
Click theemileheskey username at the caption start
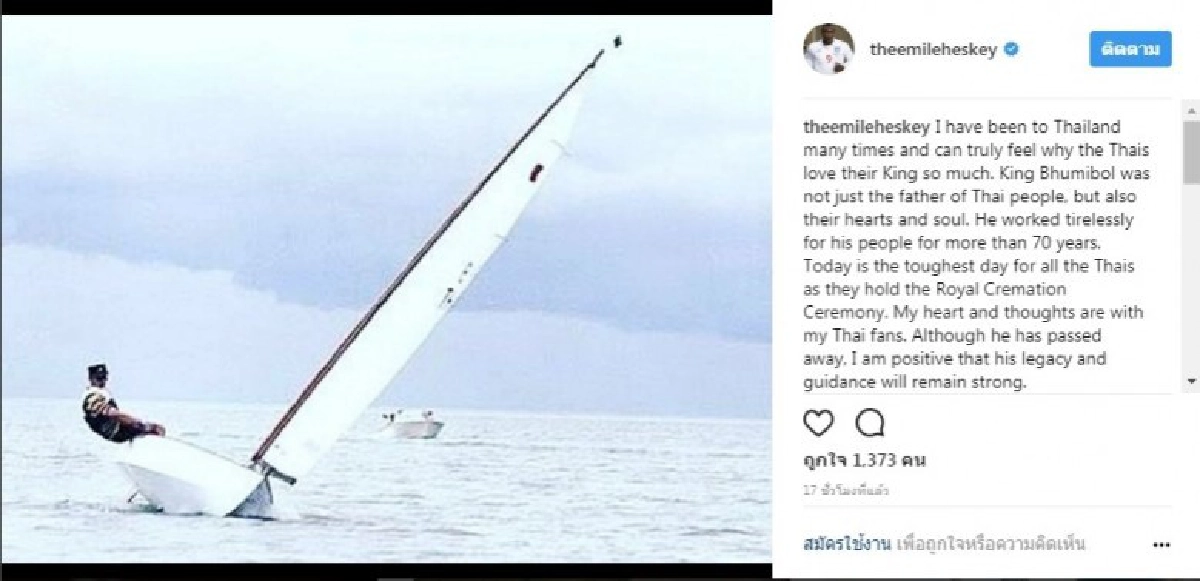866,128
